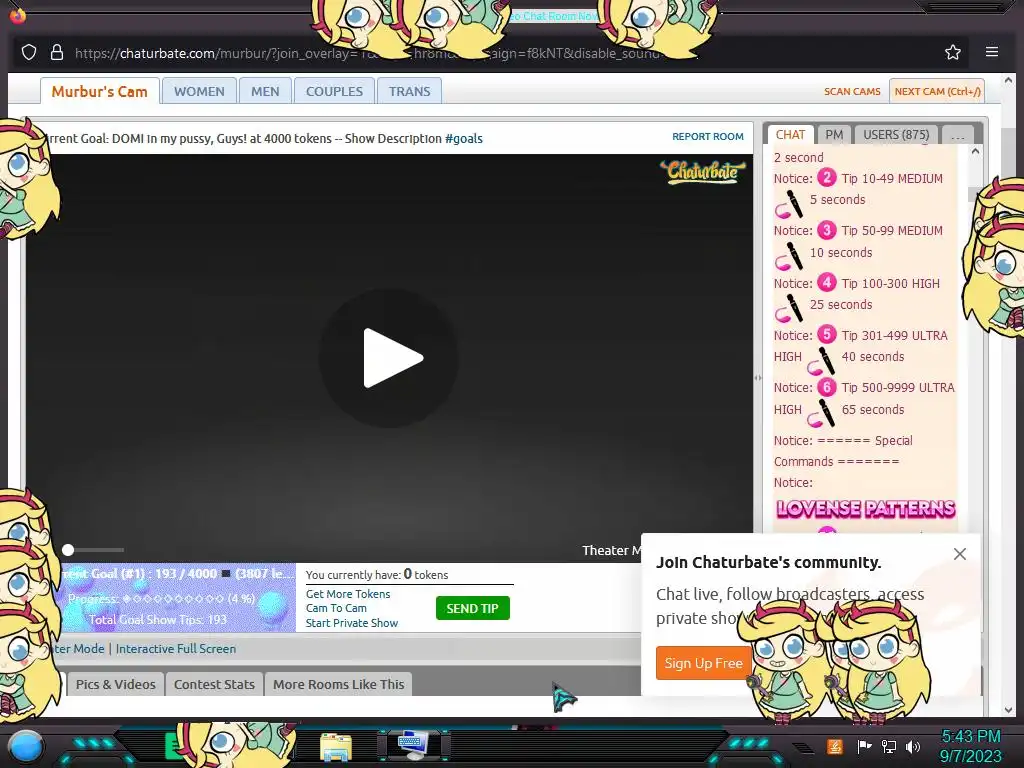Switch to the CHAT tab
Viewport: 1024px width, 768px height.
coord(790,135)
